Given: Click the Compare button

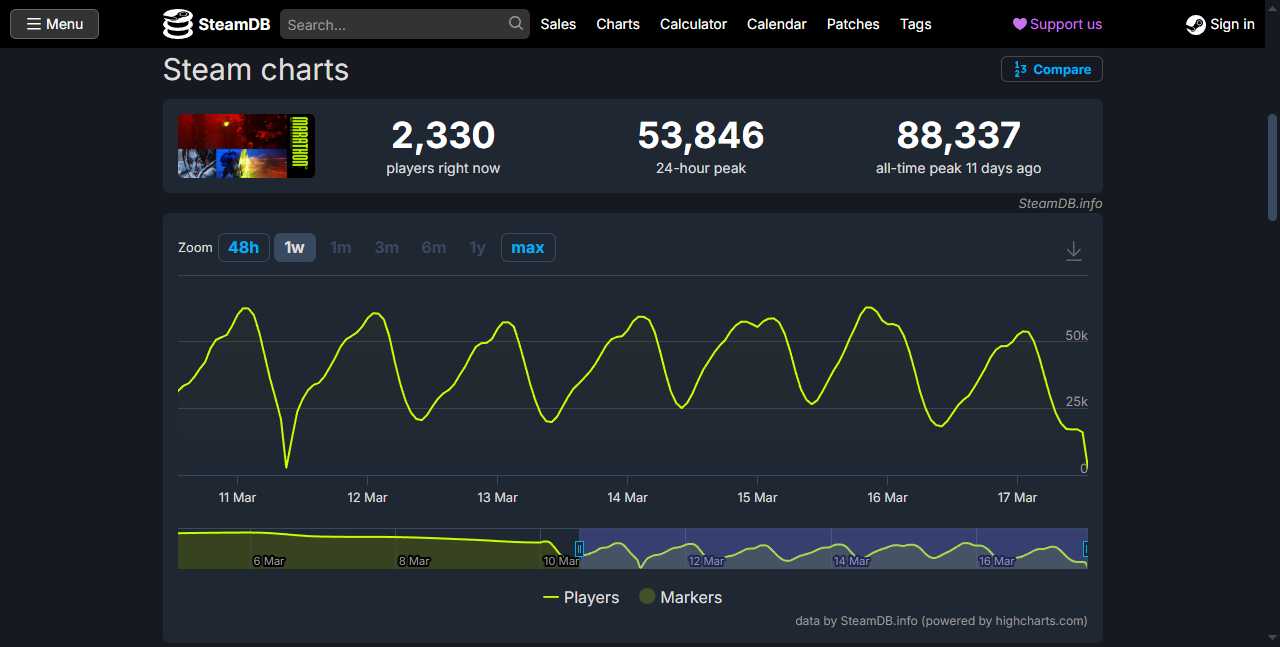Looking at the screenshot, I should tap(1052, 69).
